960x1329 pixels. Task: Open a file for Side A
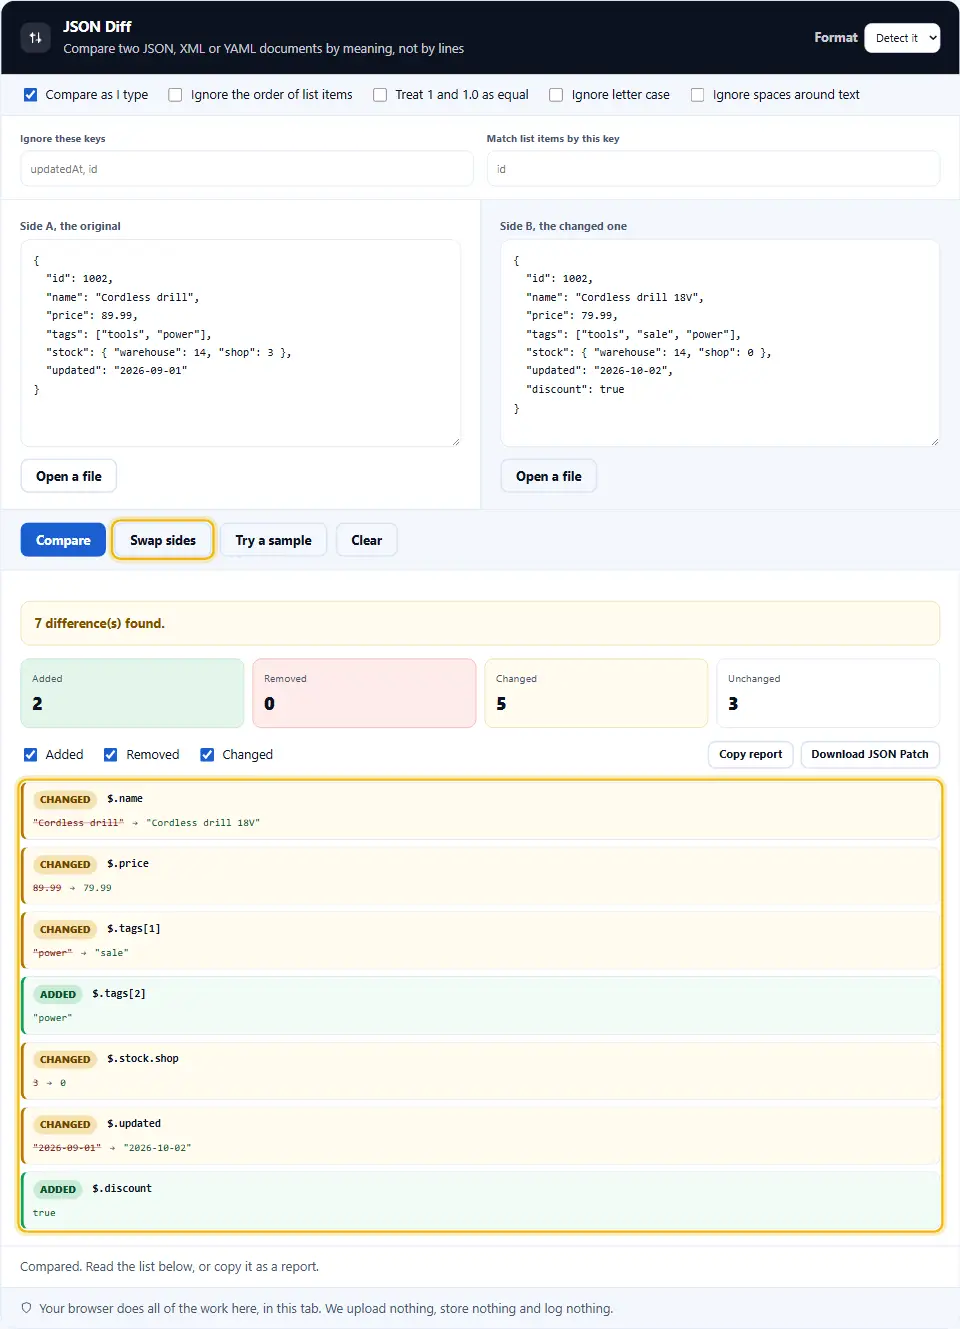coord(68,476)
